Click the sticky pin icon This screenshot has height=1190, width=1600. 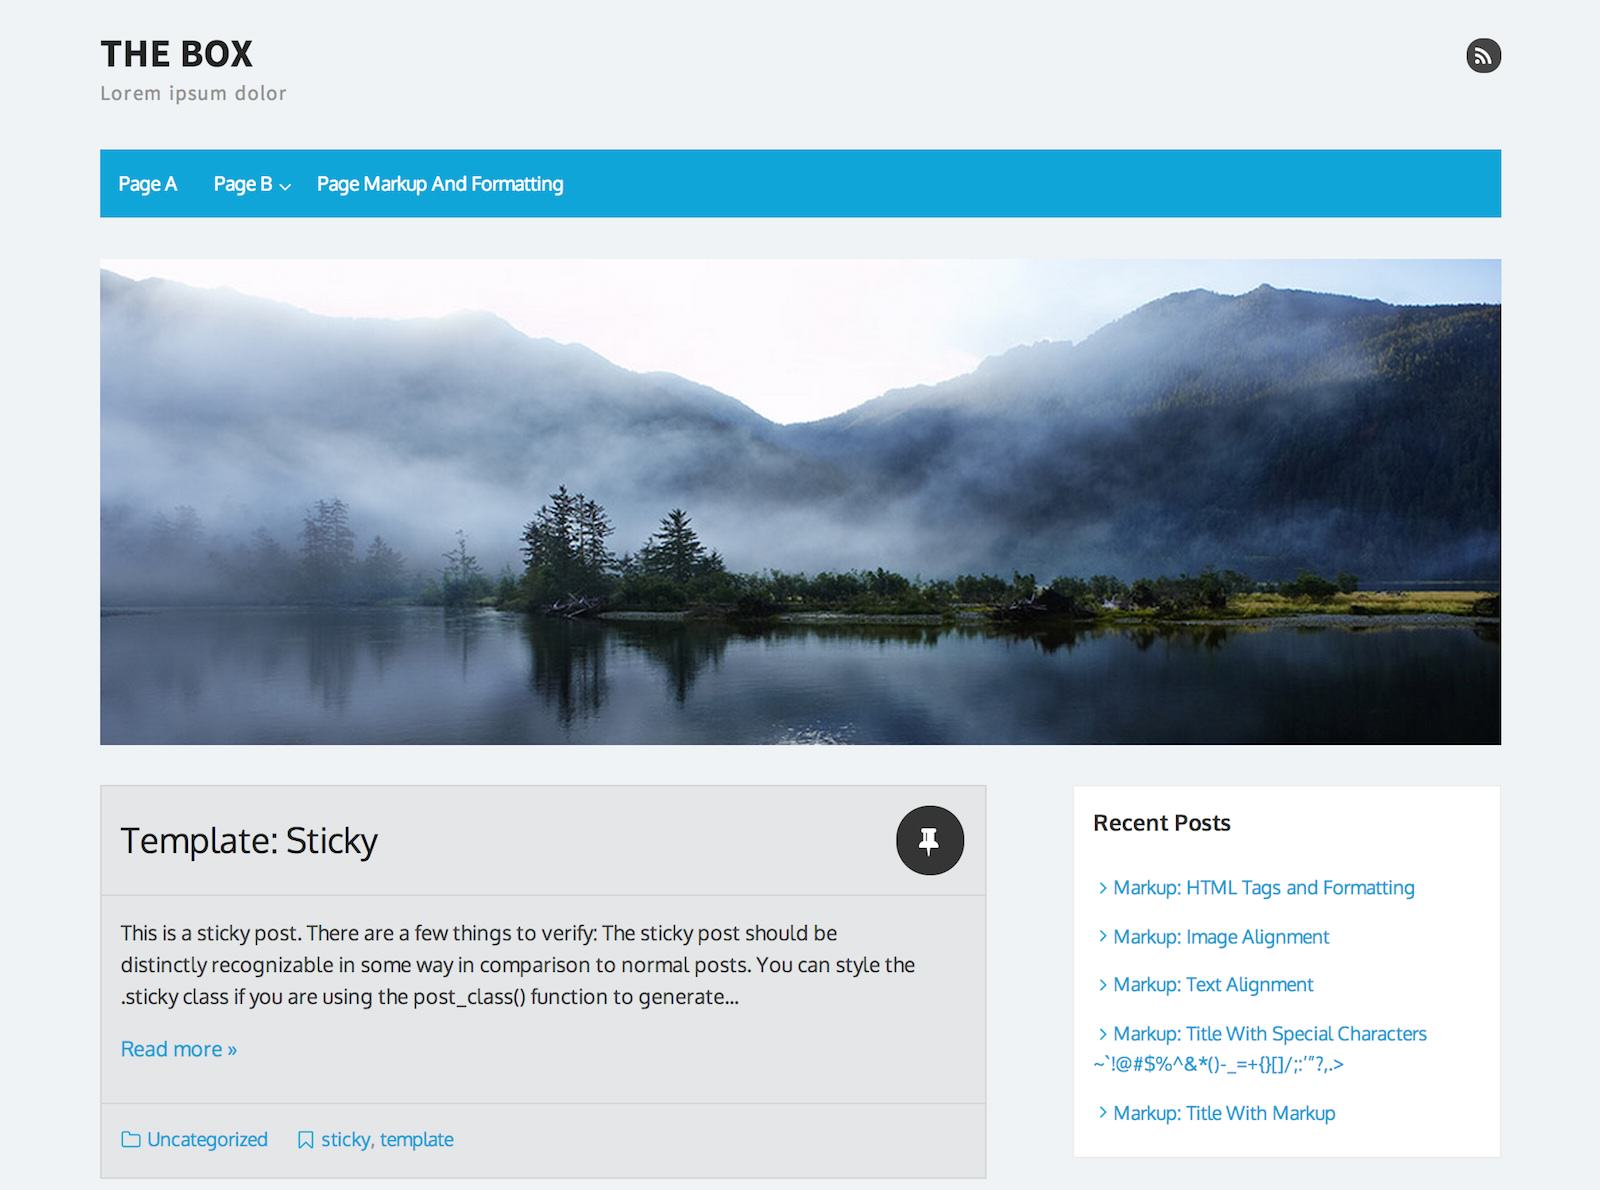[x=930, y=840]
